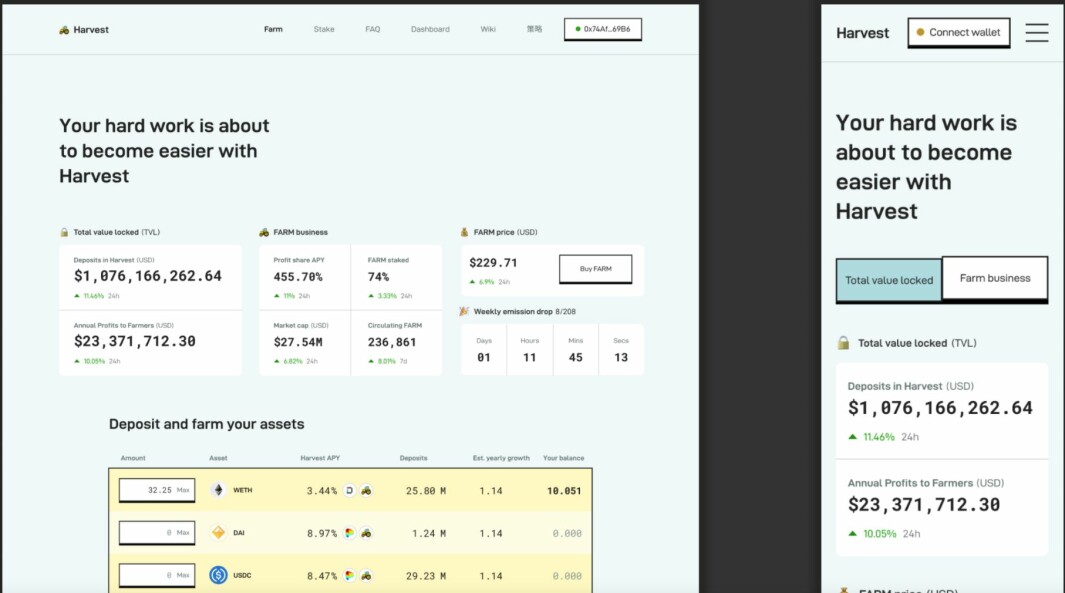1065x593 pixels.
Task: Open the Chinese-language nav link
Action: (535, 29)
